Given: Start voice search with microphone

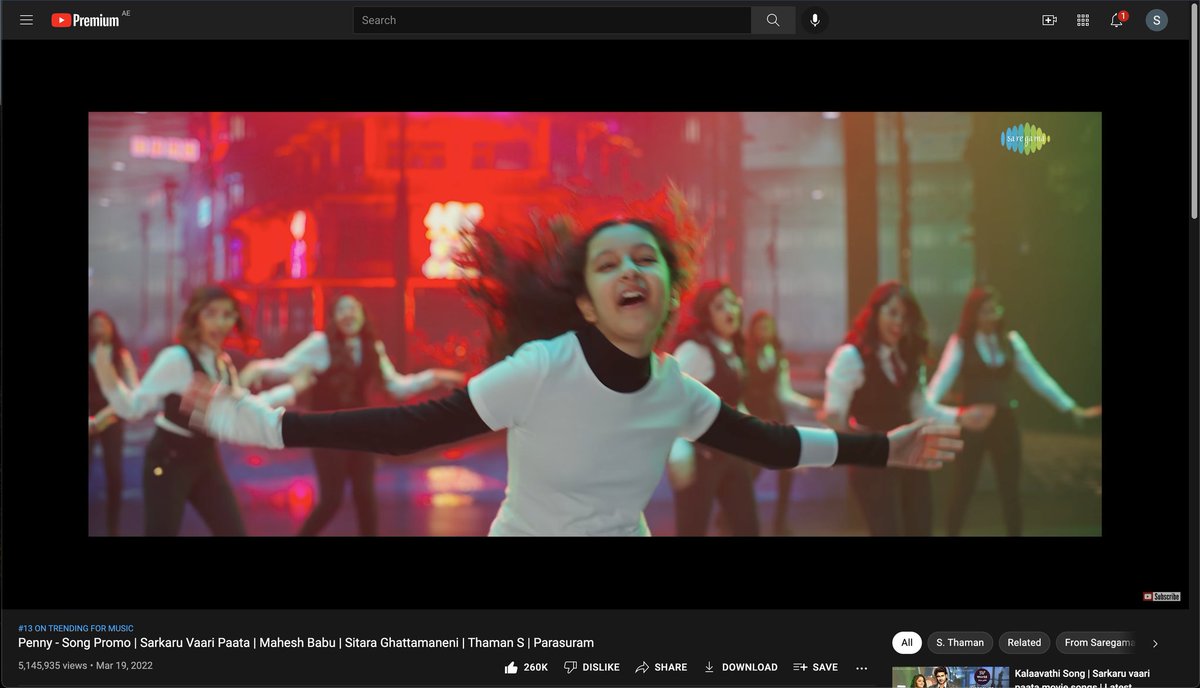Looking at the screenshot, I should click(x=815, y=20).
